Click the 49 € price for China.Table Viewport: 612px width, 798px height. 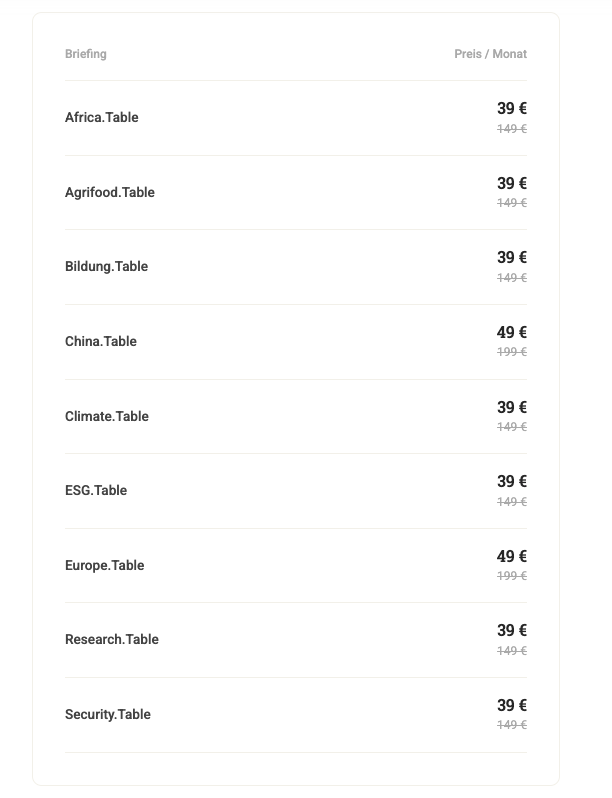[512, 332]
